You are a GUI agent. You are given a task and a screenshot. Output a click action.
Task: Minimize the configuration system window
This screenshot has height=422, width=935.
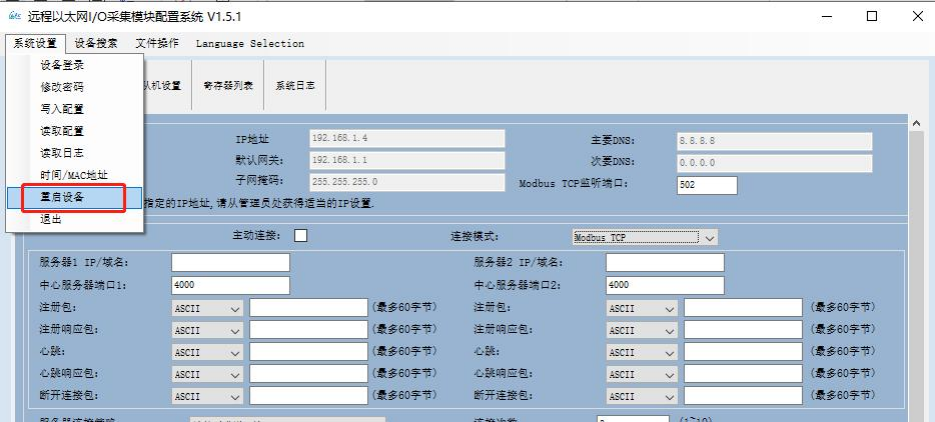coord(826,17)
